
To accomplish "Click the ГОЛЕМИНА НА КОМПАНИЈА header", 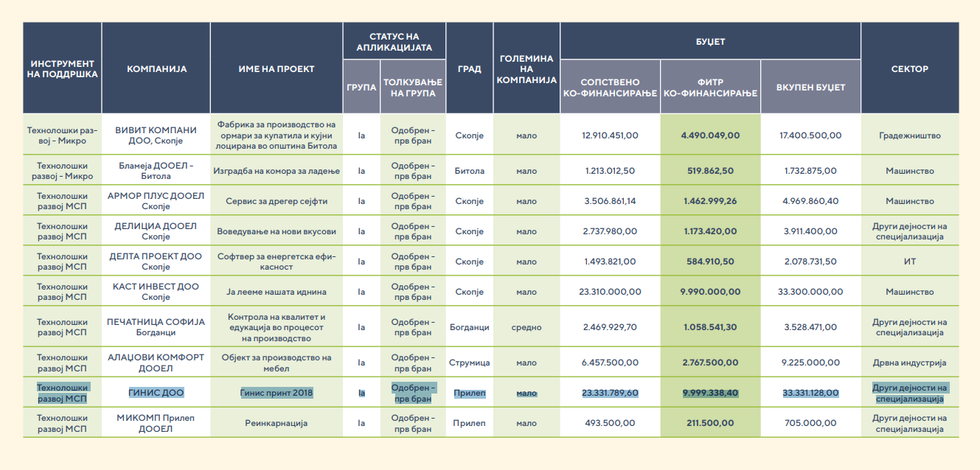I will 526,69.
